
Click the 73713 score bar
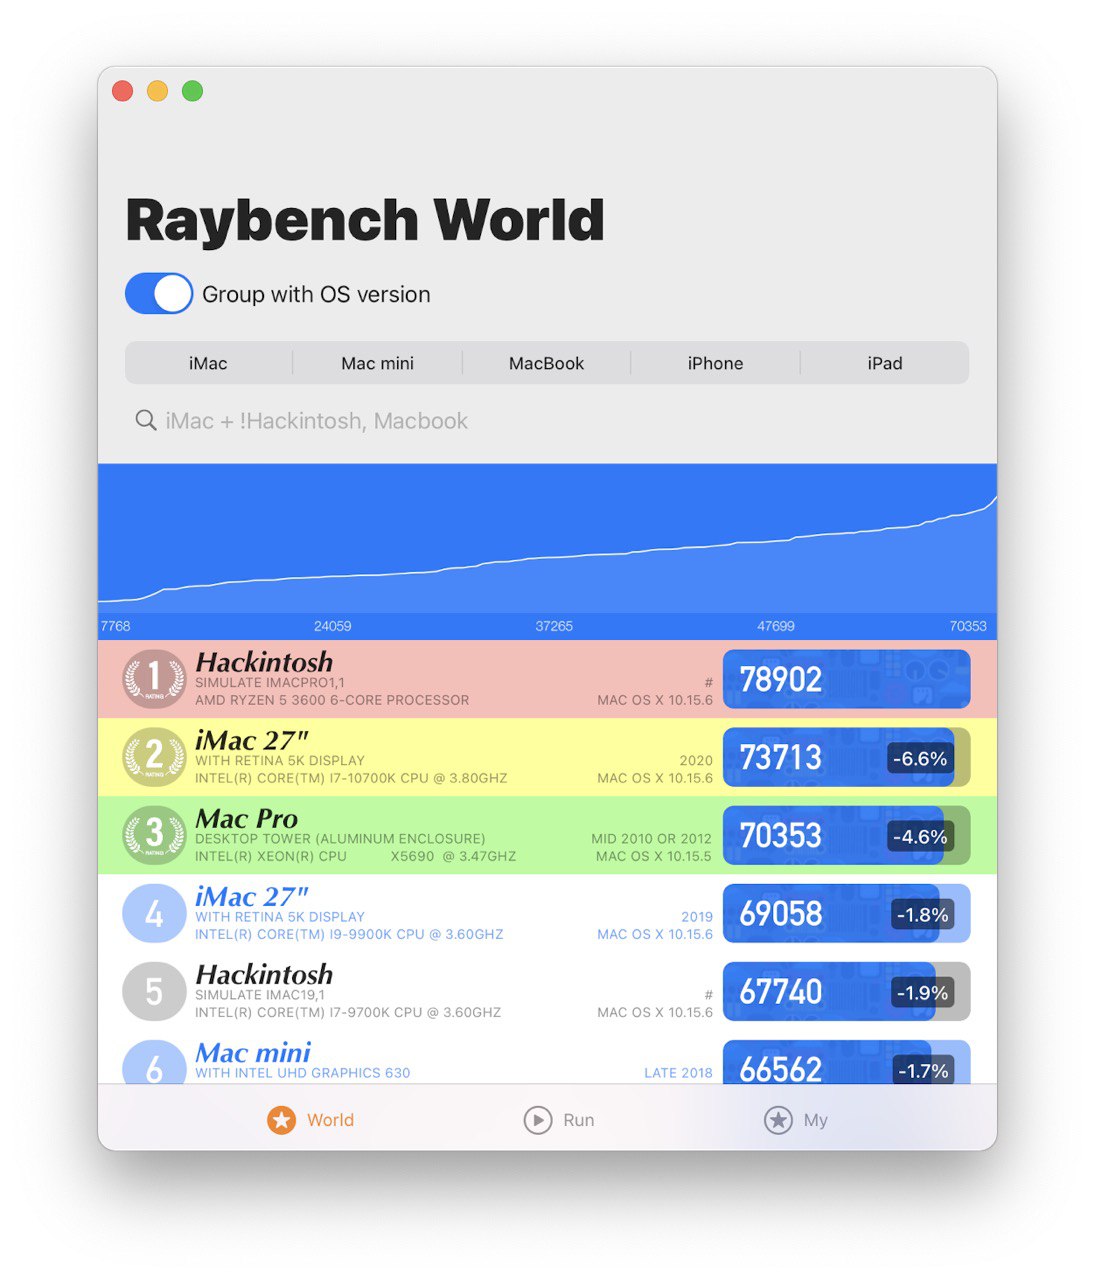coord(846,757)
